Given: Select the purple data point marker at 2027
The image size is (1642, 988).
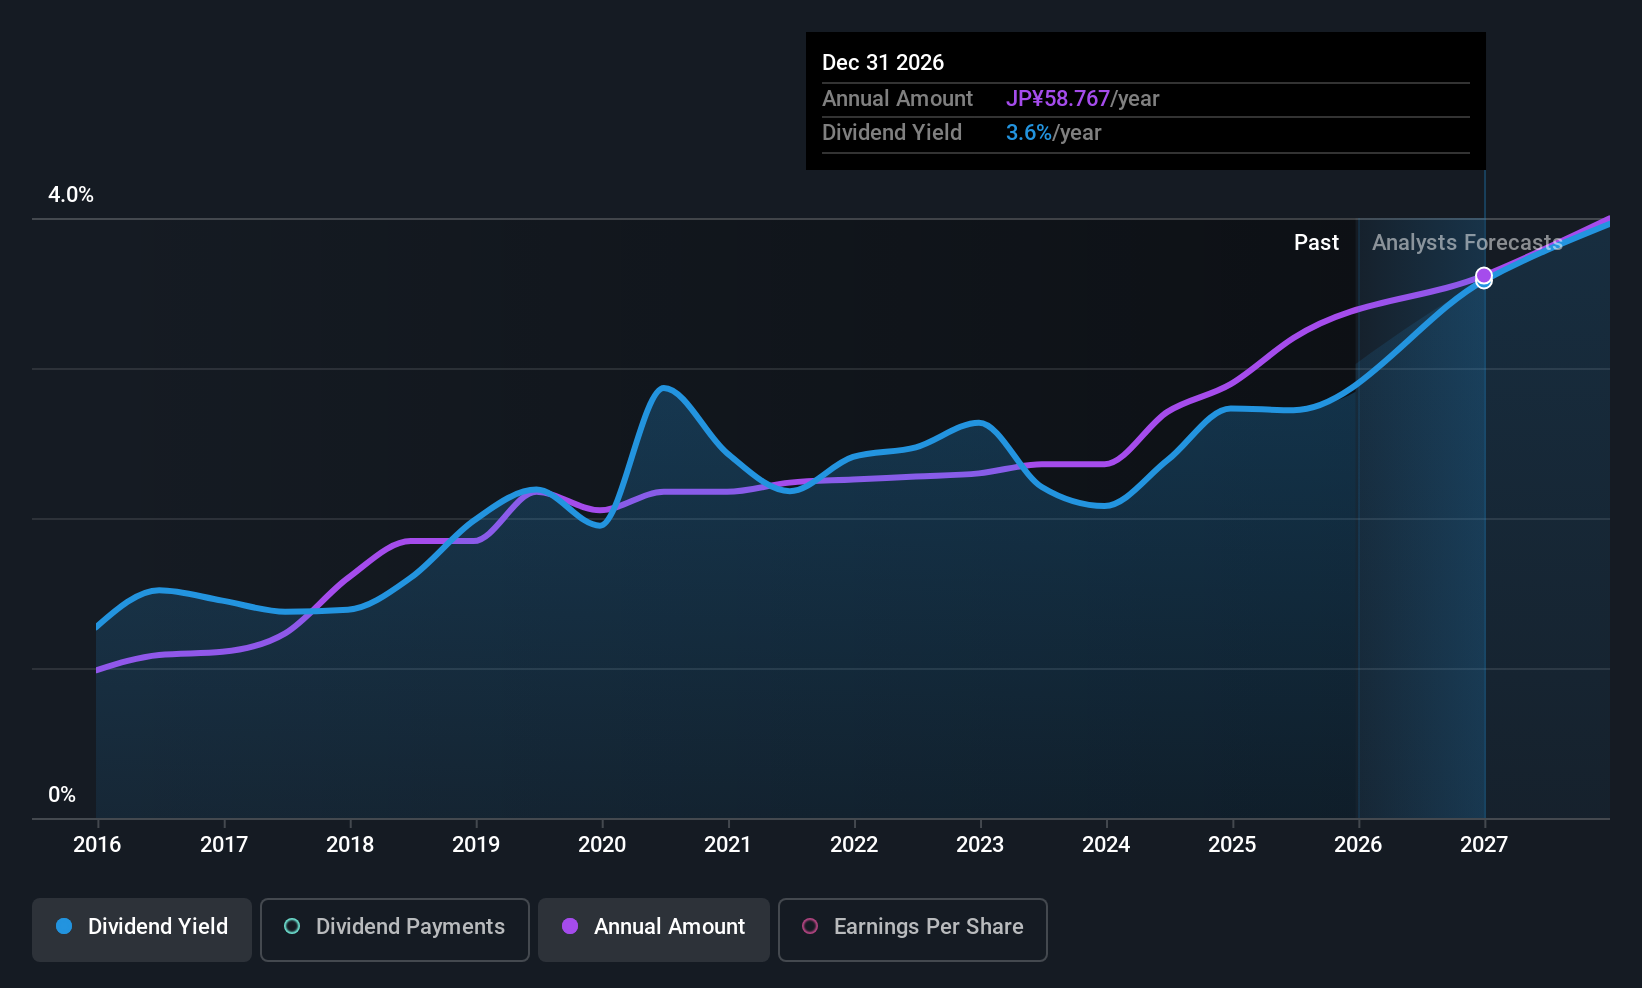Looking at the screenshot, I should [1484, 275].
